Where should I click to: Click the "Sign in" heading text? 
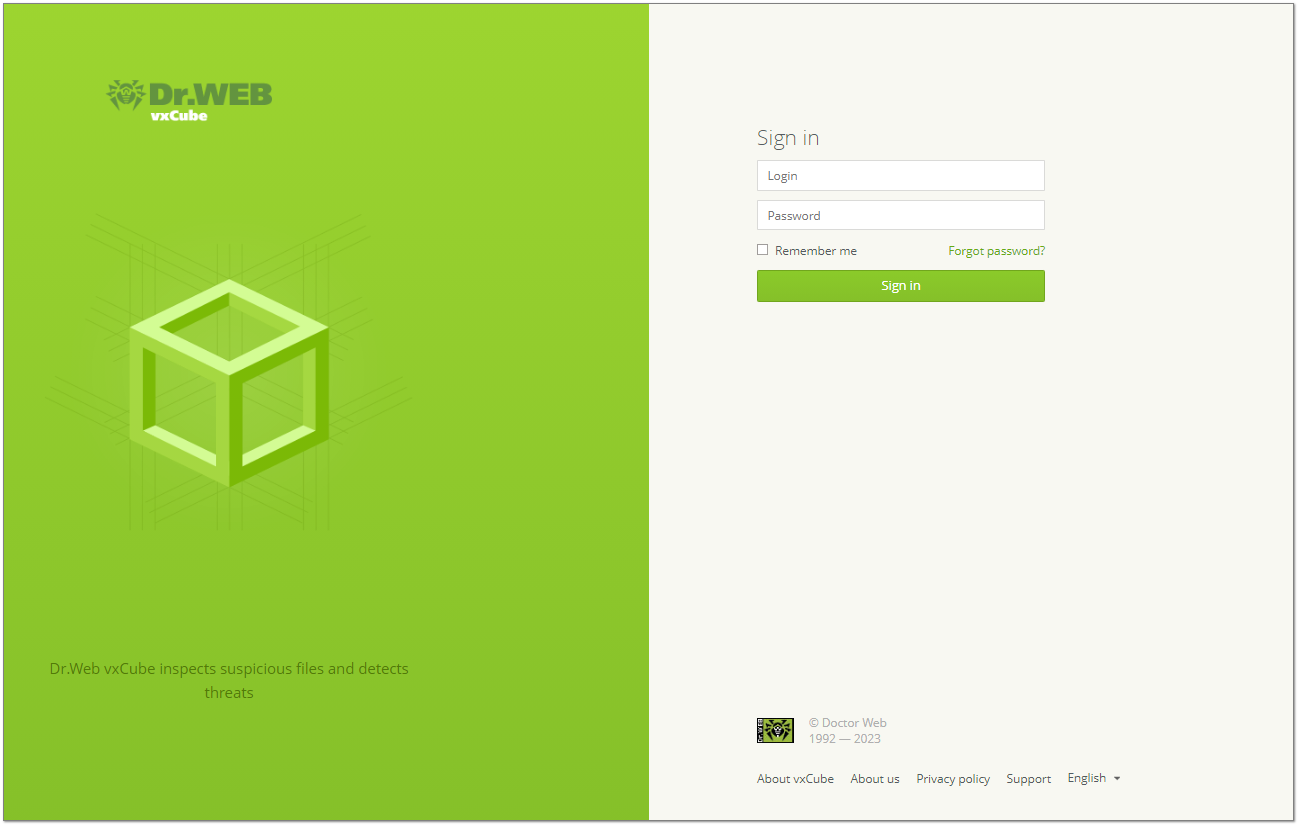788,138
